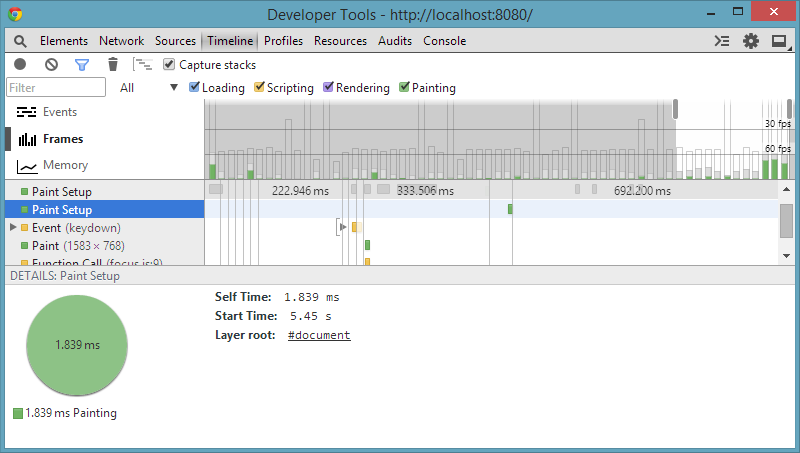Click inside the Filter text field

(56, 87)
